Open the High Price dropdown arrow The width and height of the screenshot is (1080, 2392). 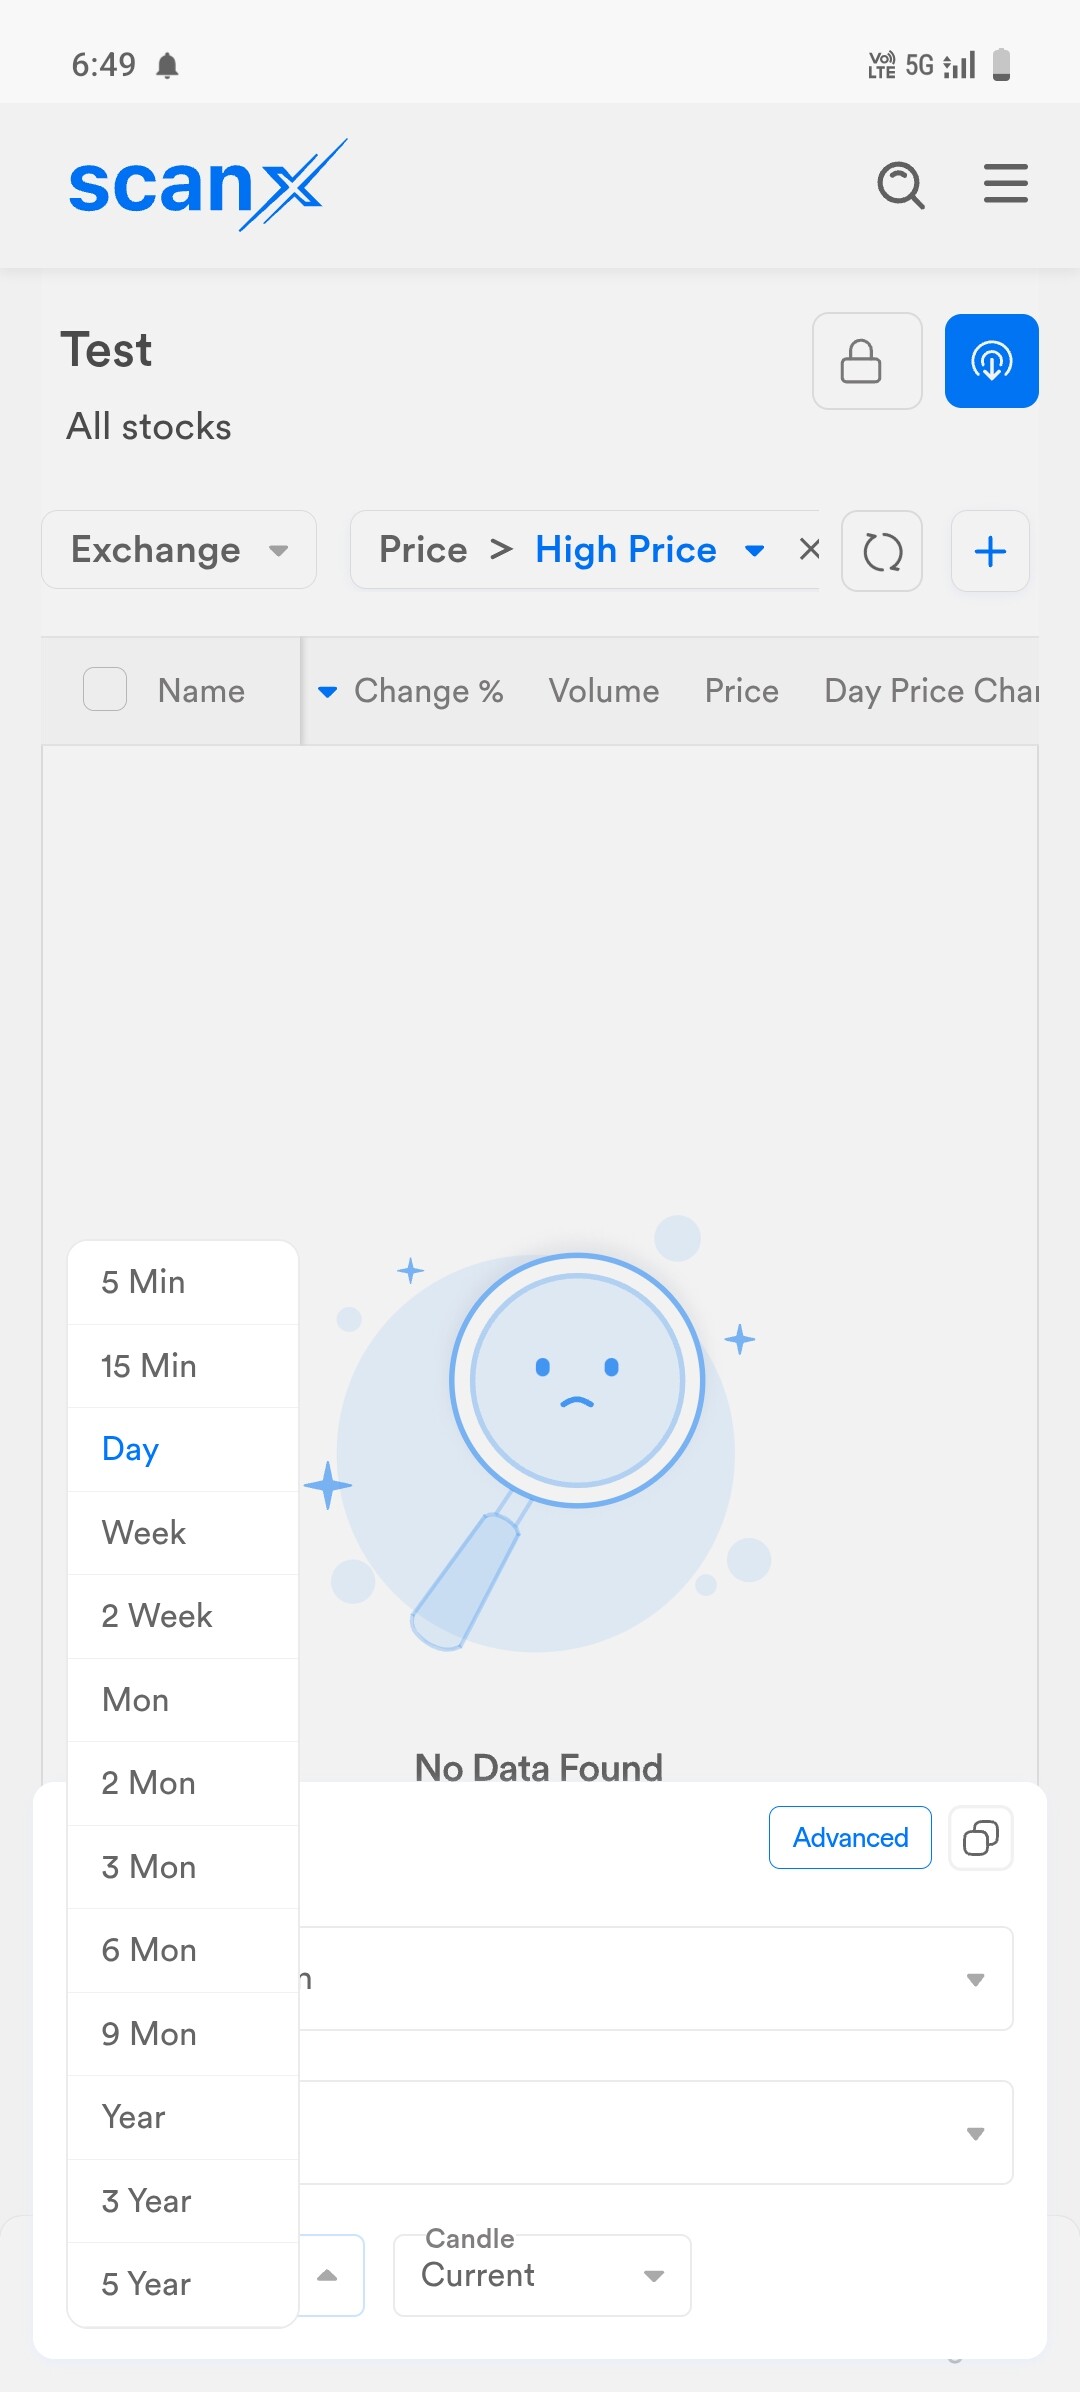(x=754, y=550)
